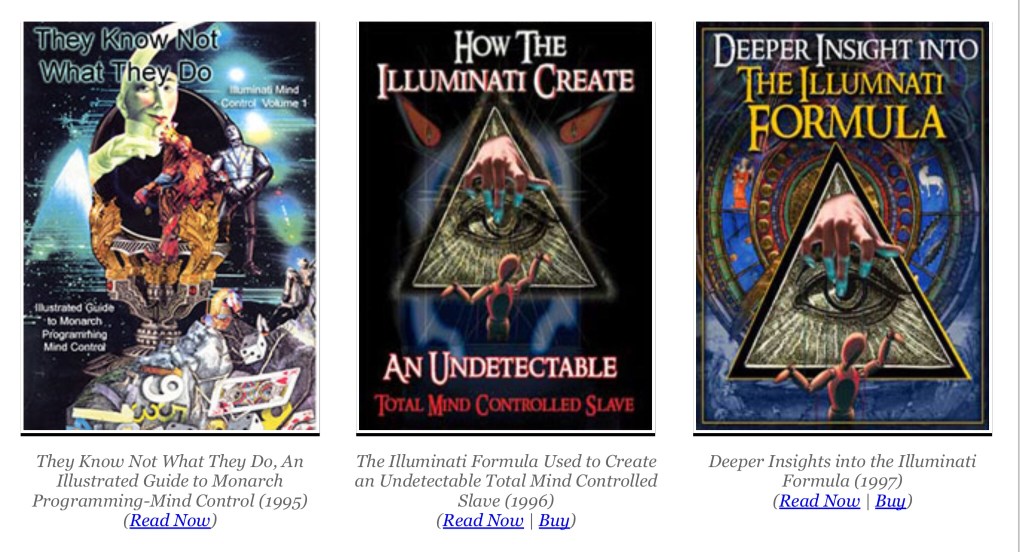The image size is (1024, 552).
Task: Click An Undetectable text on middle cover
Action: [x=500, y=368]
